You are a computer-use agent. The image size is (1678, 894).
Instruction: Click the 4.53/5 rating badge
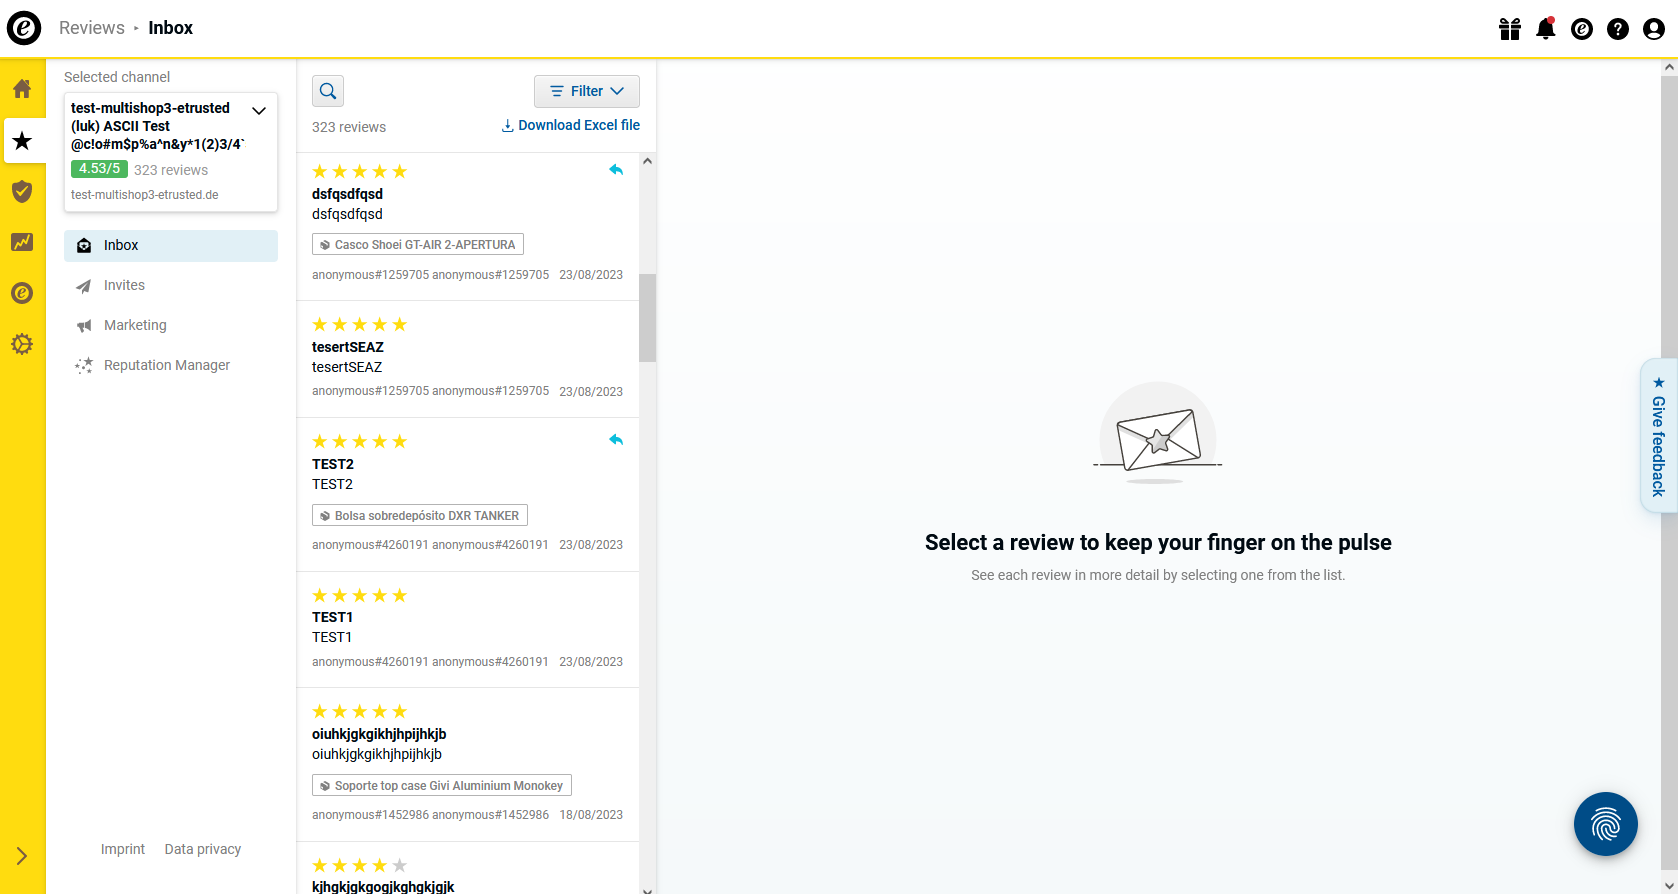[x=99, y=169]
